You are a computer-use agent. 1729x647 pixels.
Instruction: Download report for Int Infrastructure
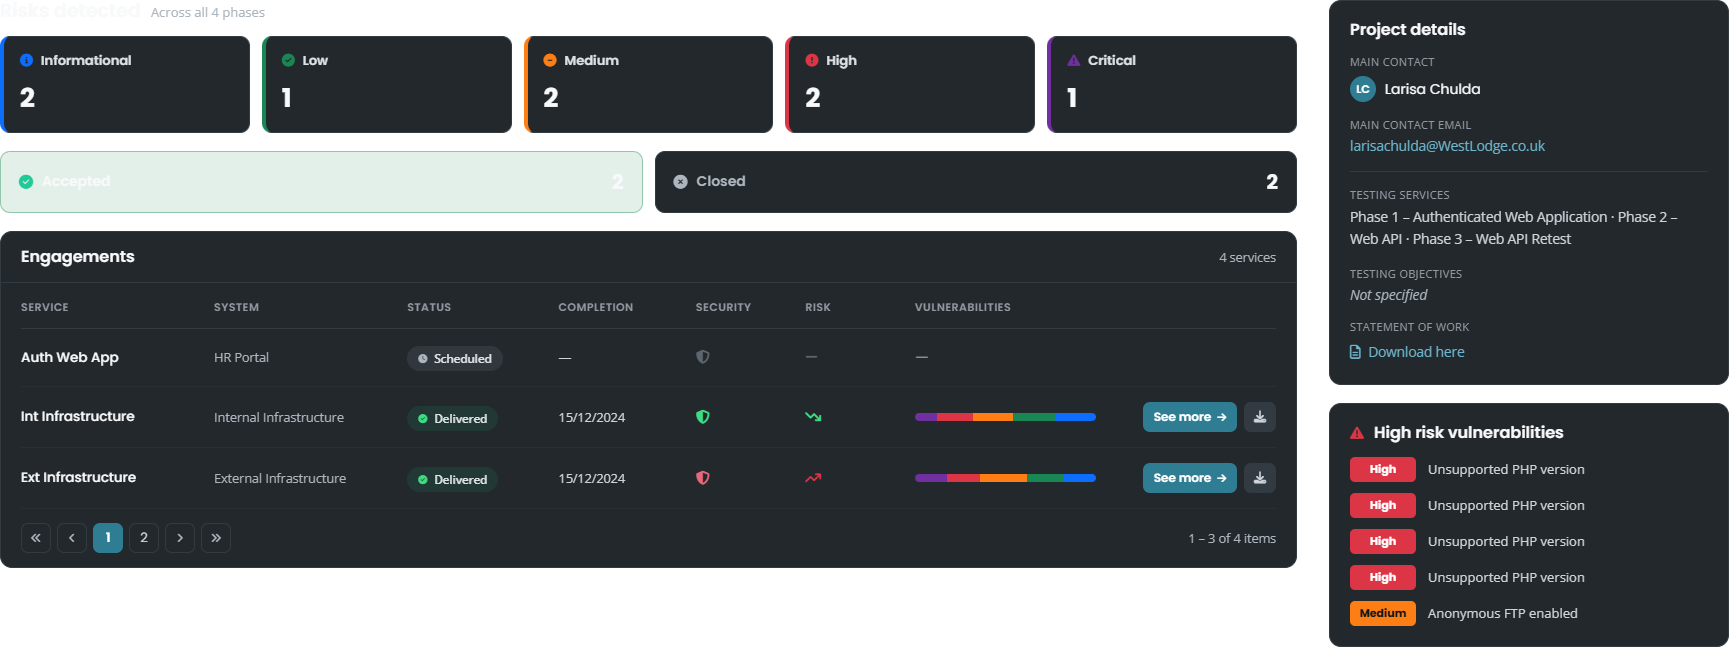point(1260,417)
